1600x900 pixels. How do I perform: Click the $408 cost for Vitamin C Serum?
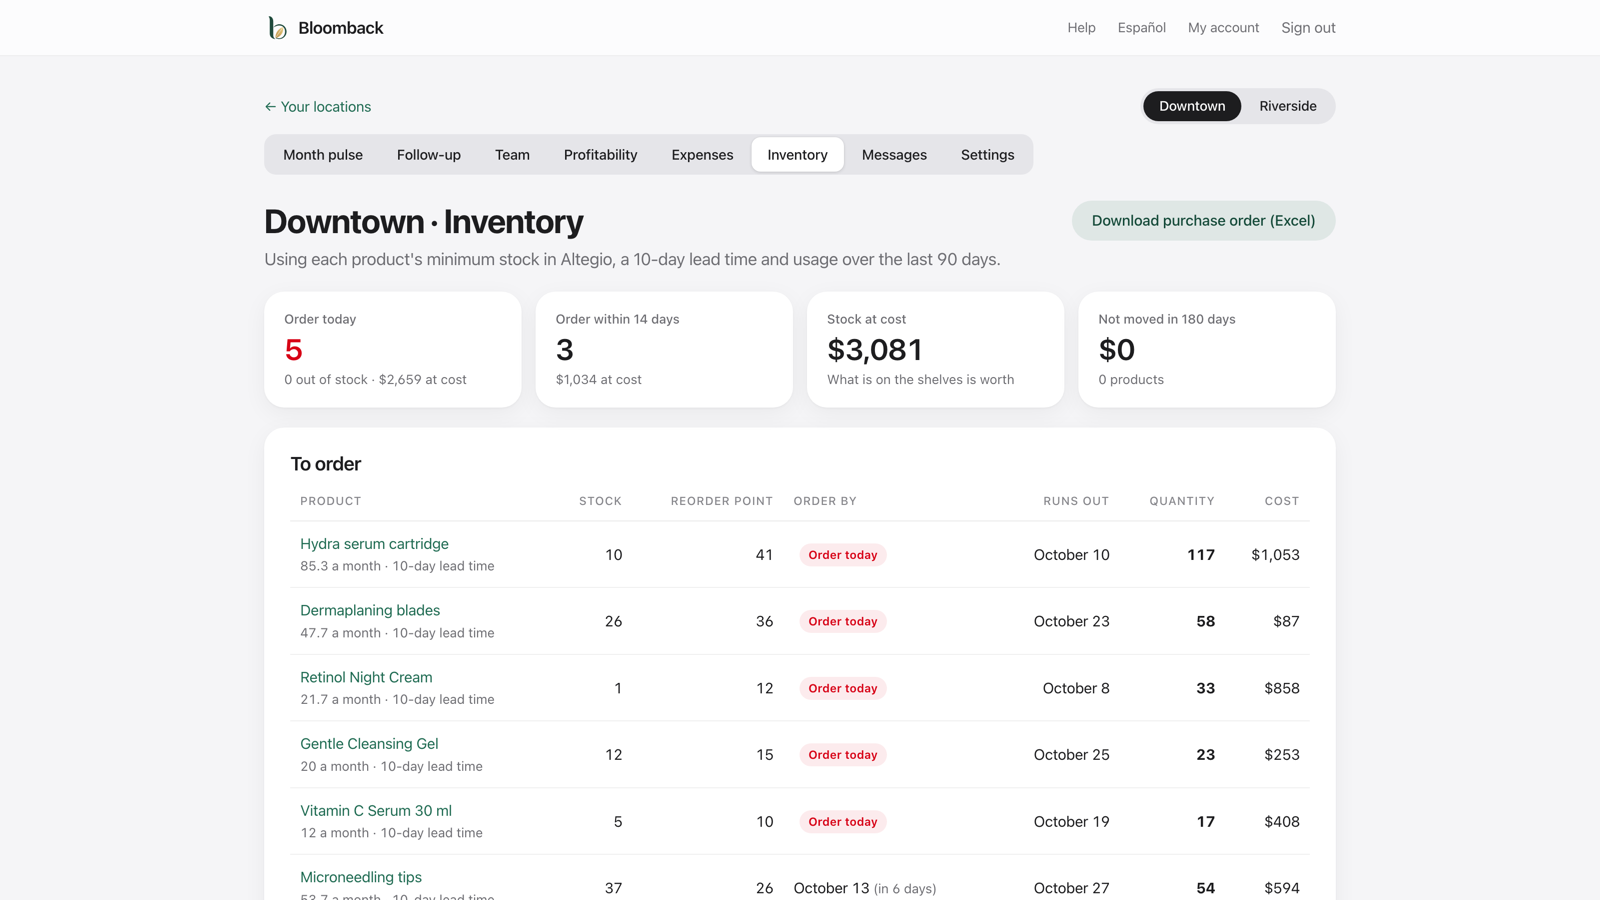point(1282,822)
